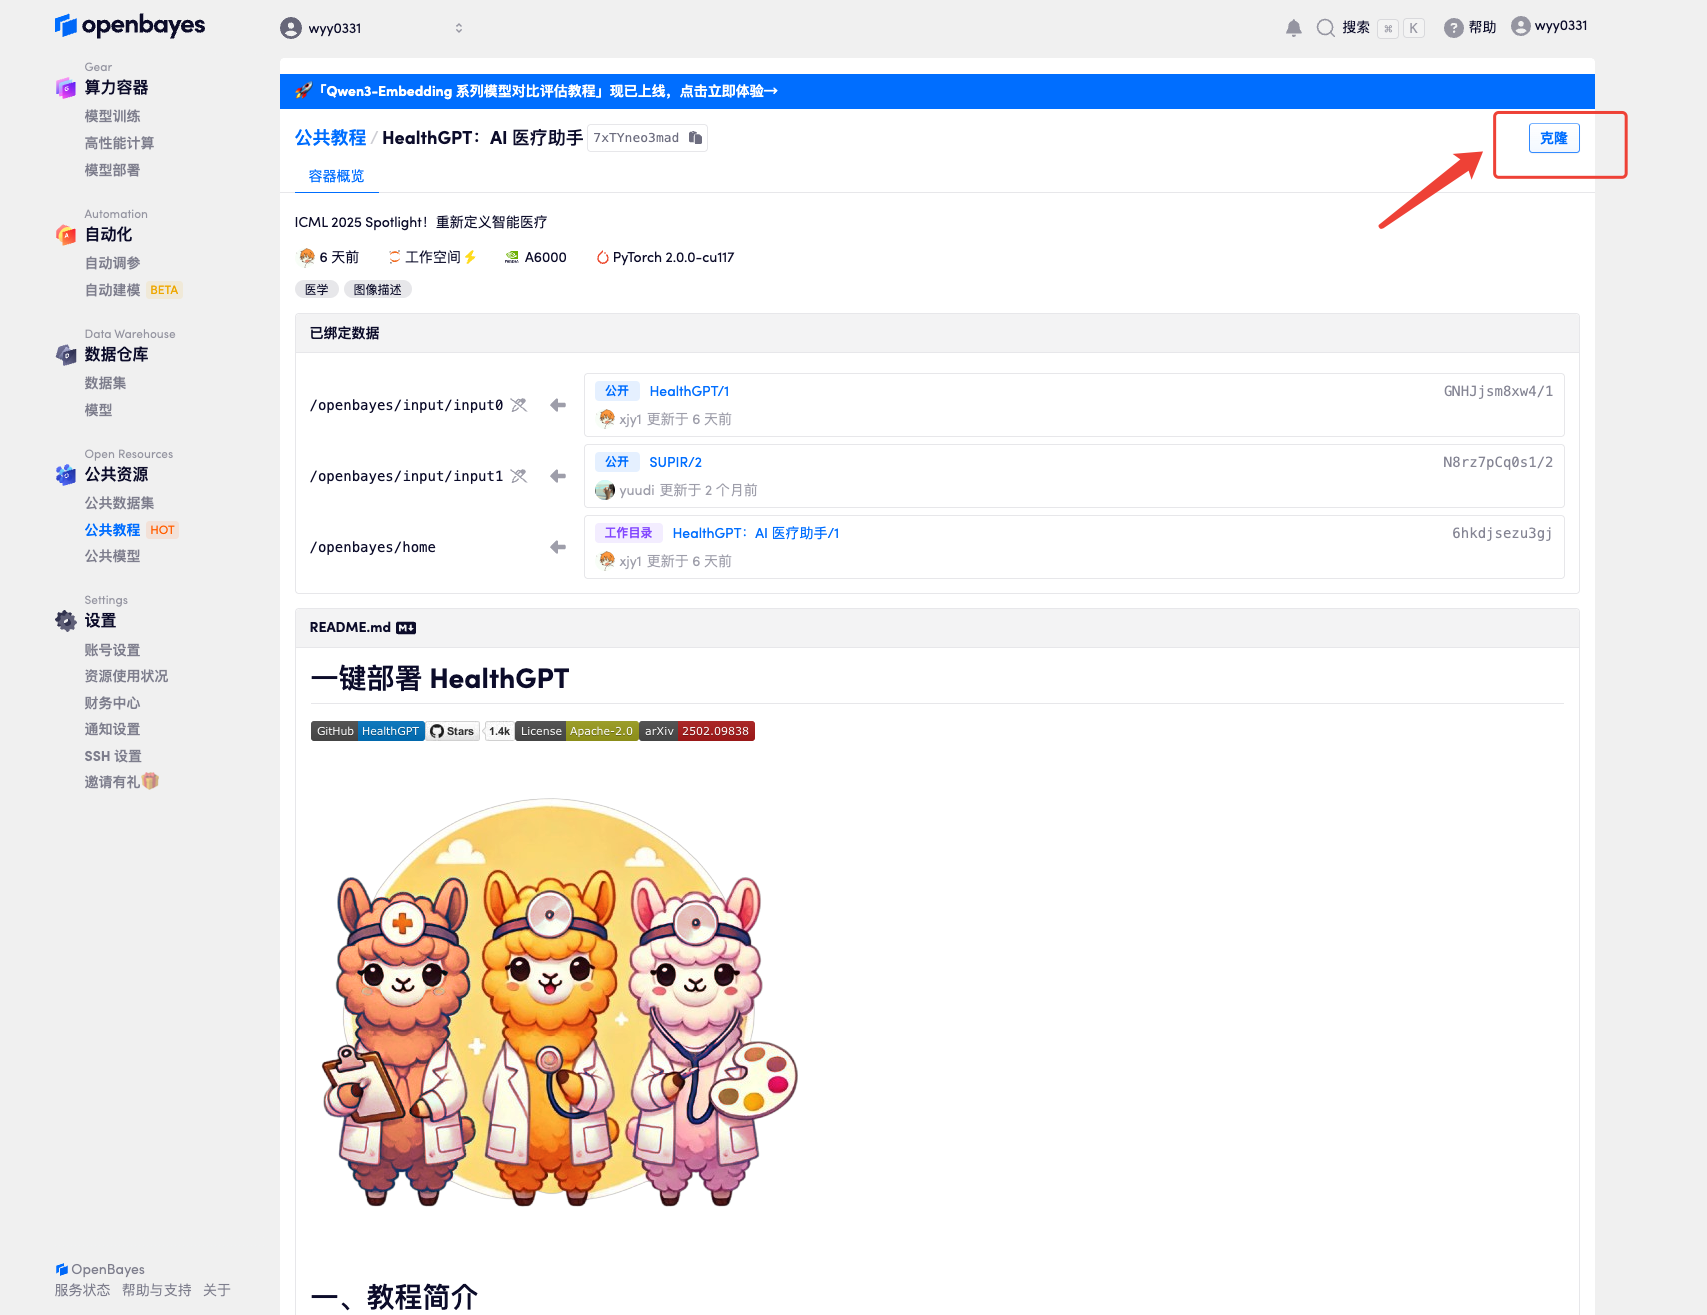Open the GitHub HealthGPT badge

click(x=367, y=731)
